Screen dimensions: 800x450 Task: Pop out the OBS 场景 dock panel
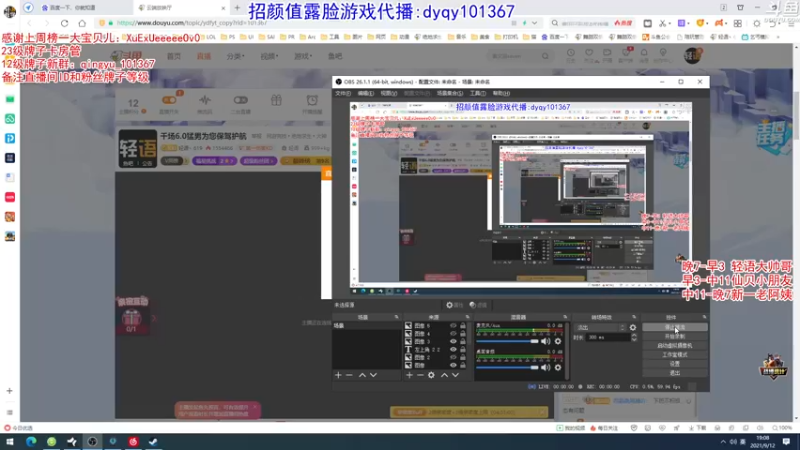coord(396,317)
